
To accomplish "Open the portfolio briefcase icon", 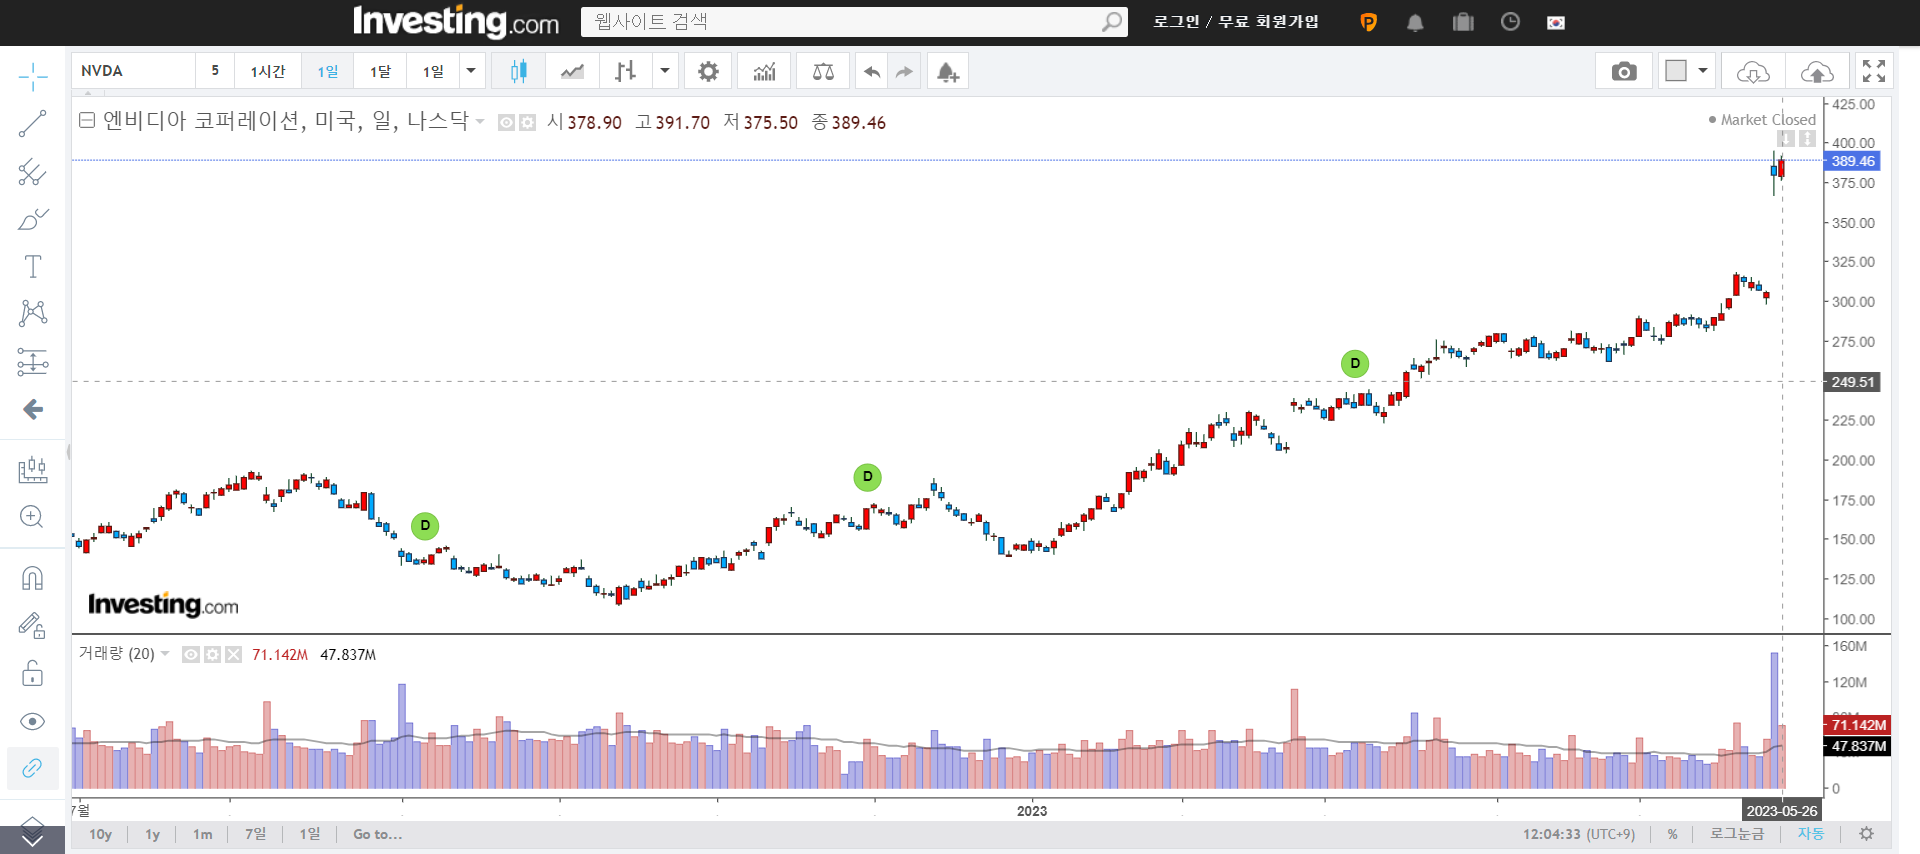I will click(1463, 22).
